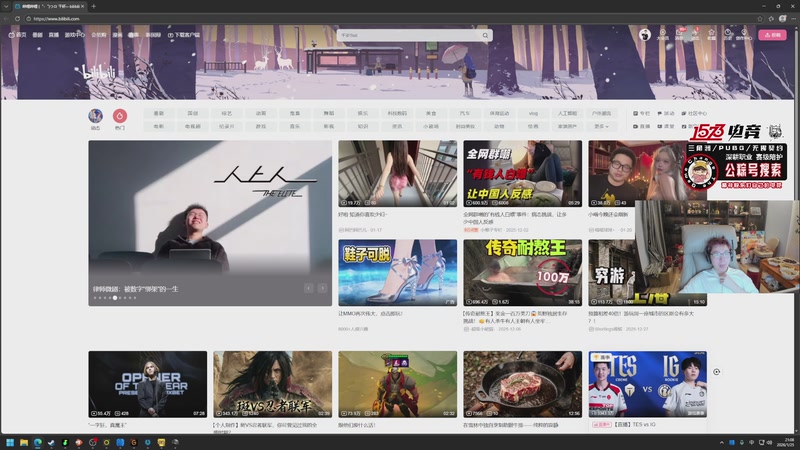The width and height of the screenshot is (800, 450).
Task: Click the 活动 flag link
Action: (666, 113)
